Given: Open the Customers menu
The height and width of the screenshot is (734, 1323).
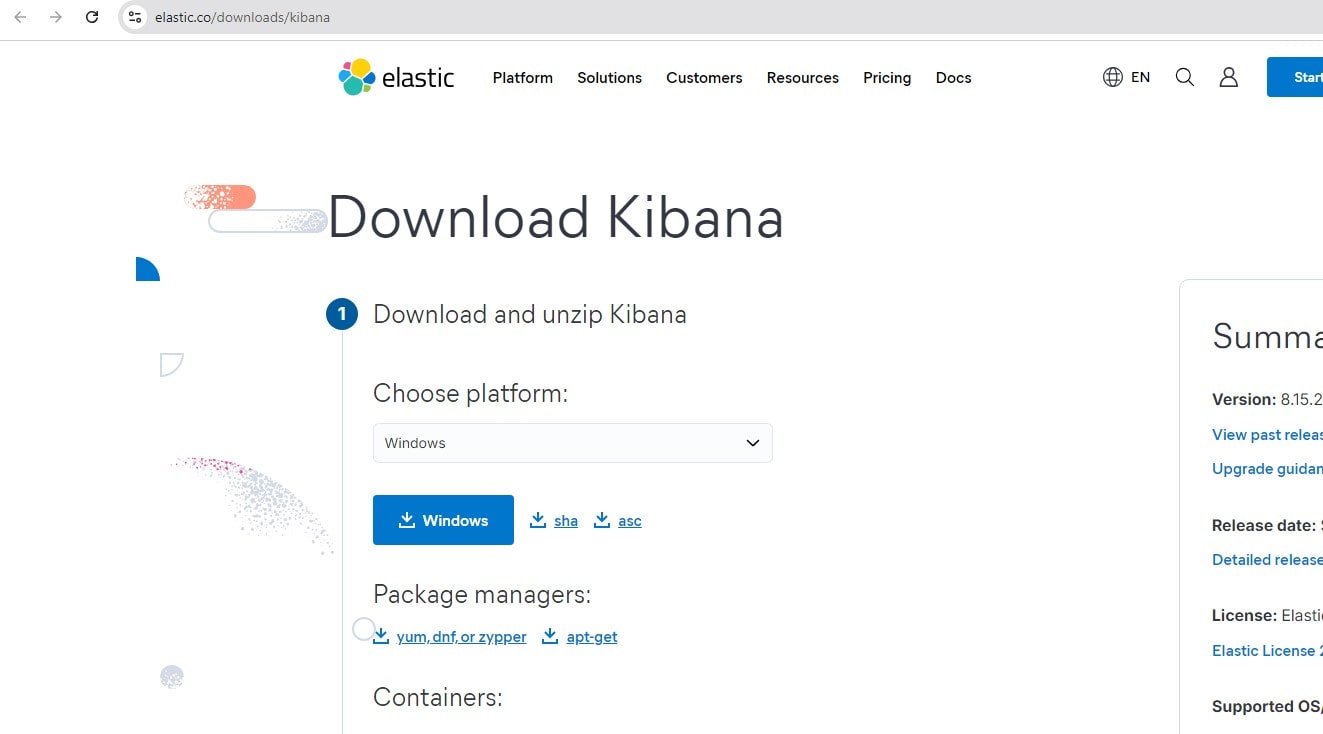Looking at the screenshot, I should 704,77.
